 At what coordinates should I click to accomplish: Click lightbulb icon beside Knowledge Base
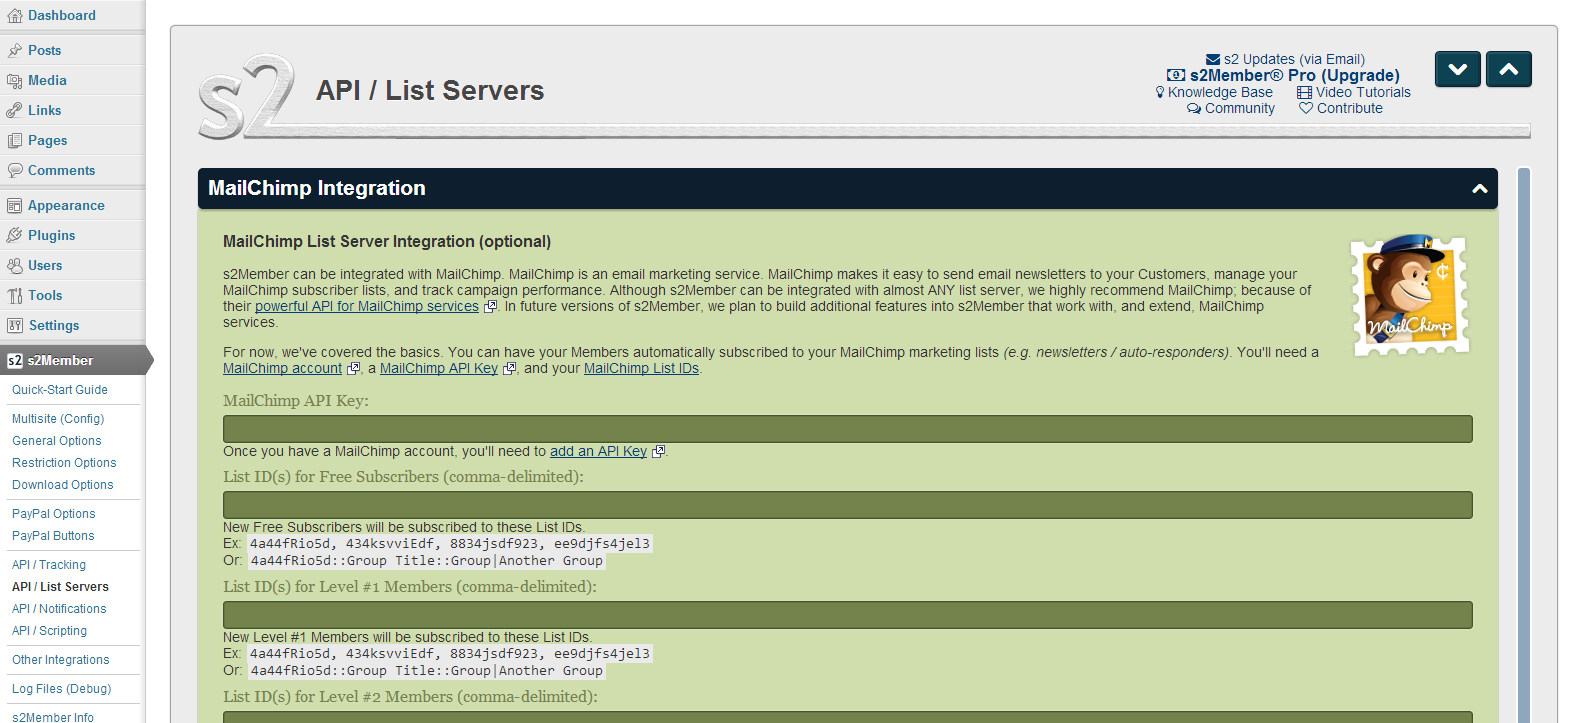pyautogui.click(x=1160, y=92)
